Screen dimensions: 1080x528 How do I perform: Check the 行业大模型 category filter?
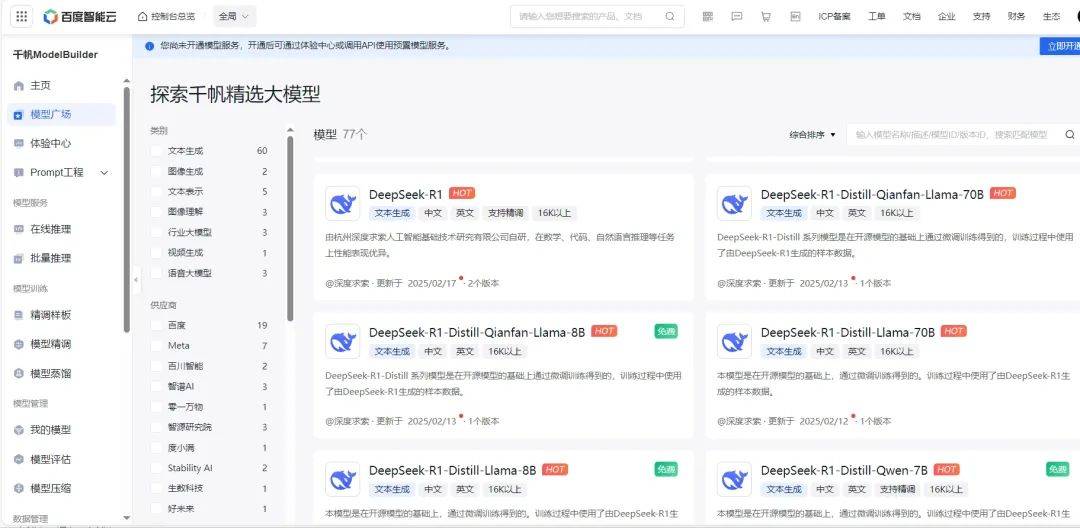coord(156,233)
